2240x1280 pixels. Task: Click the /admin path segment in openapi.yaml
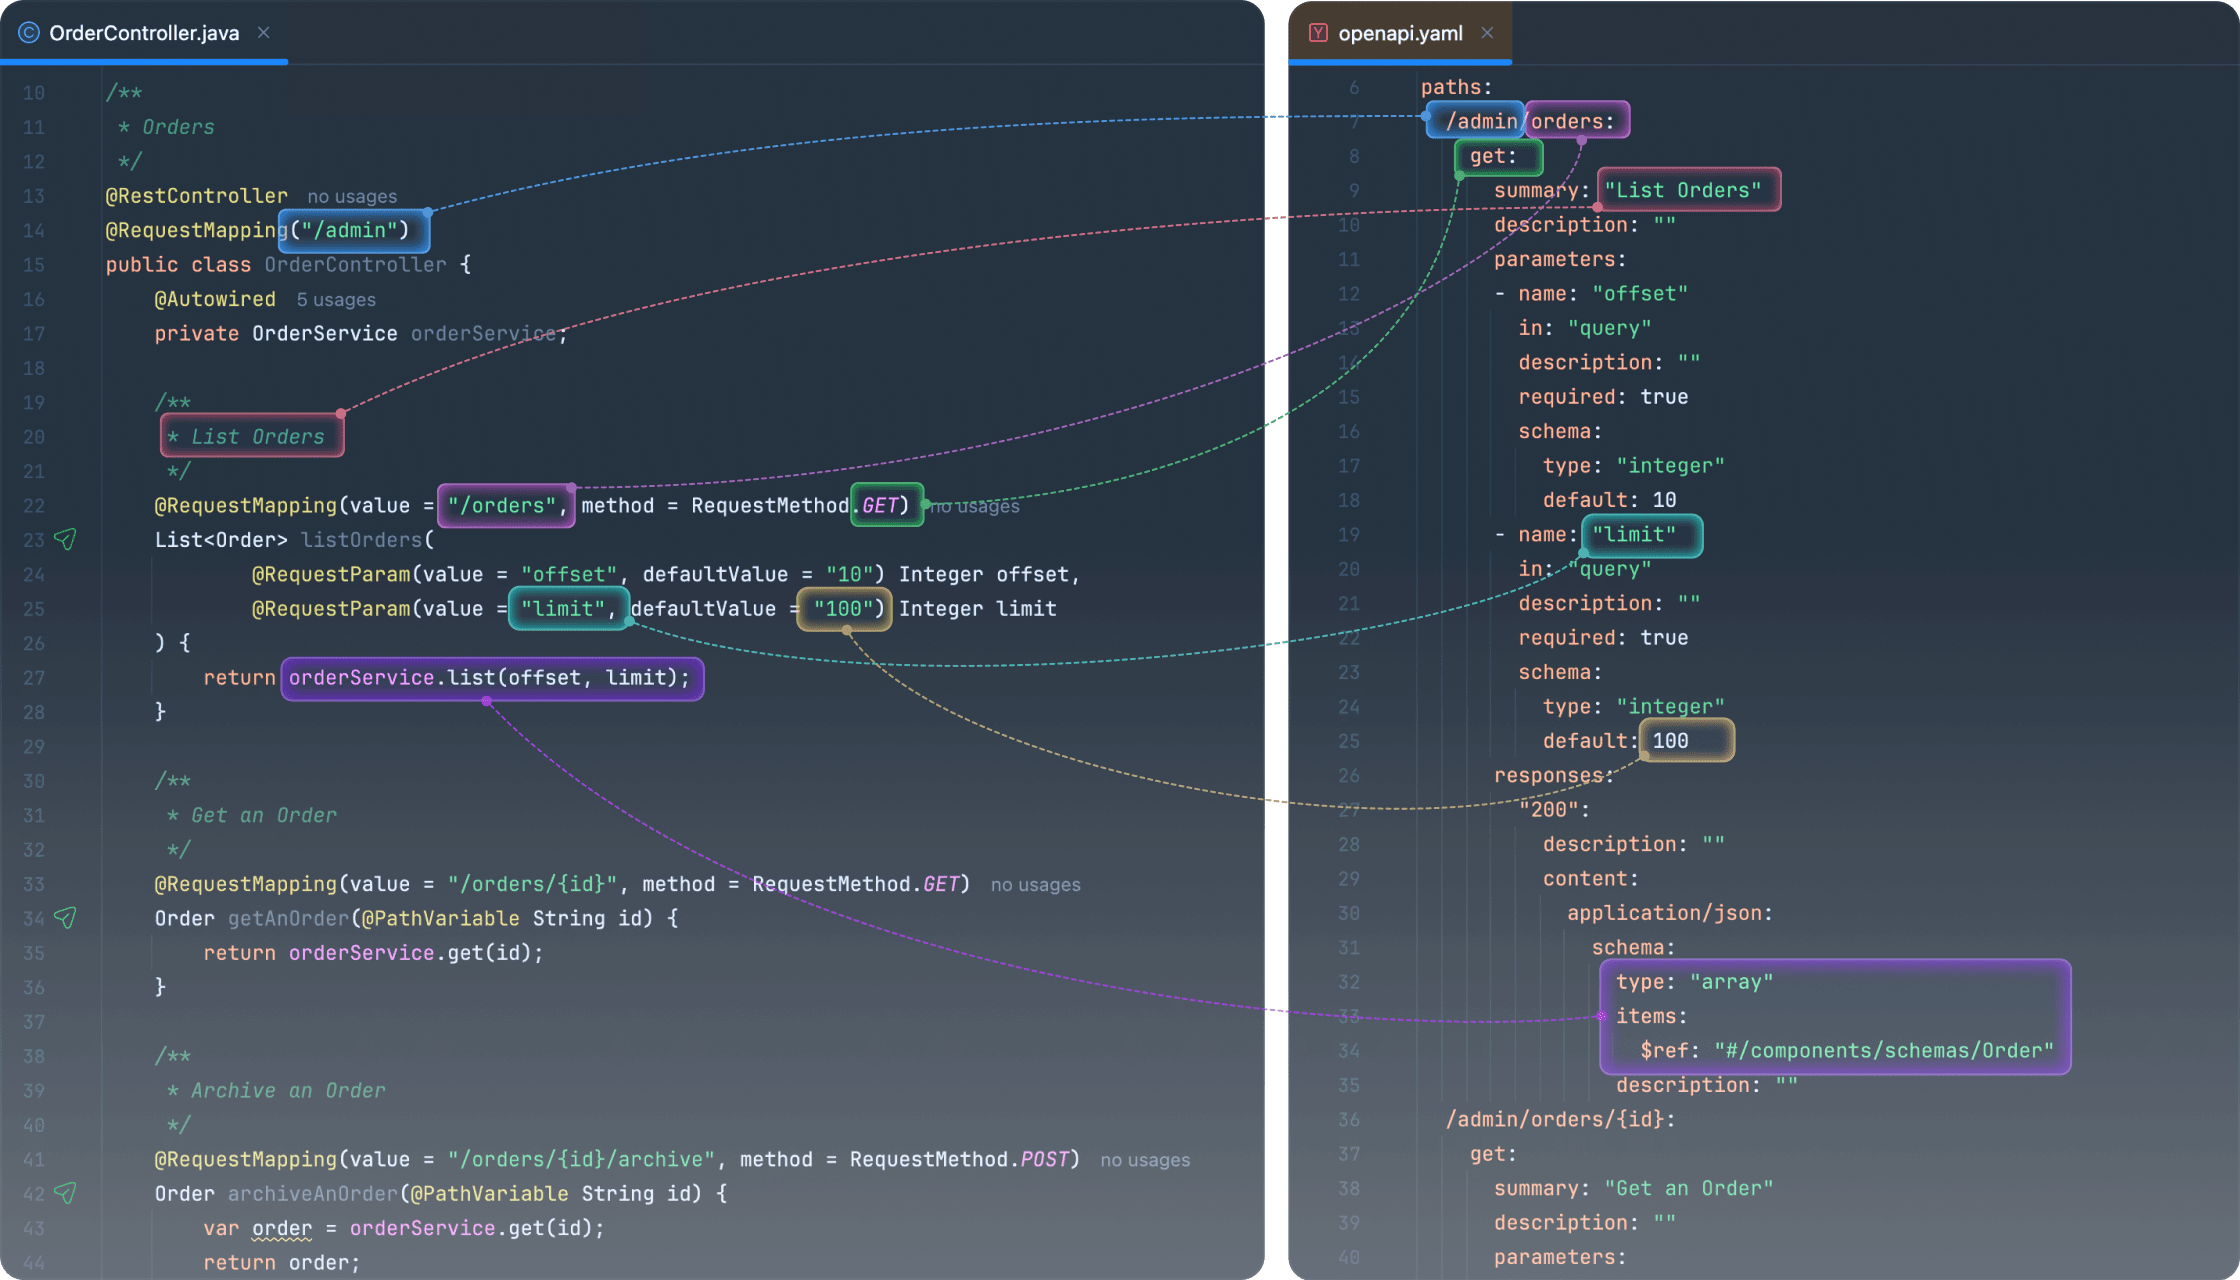coord(1476,122)
